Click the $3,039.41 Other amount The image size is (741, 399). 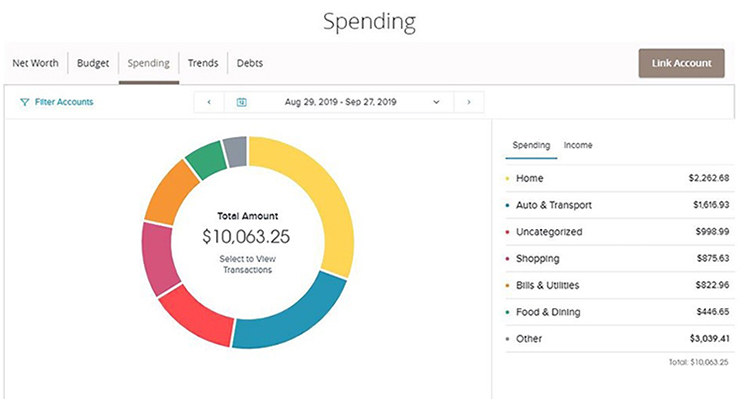click(x=709, y=338)
